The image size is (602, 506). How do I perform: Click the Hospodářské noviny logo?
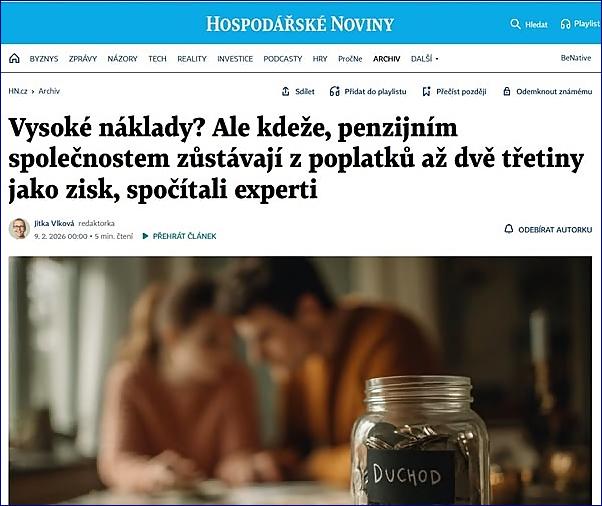tap(300, 24)
